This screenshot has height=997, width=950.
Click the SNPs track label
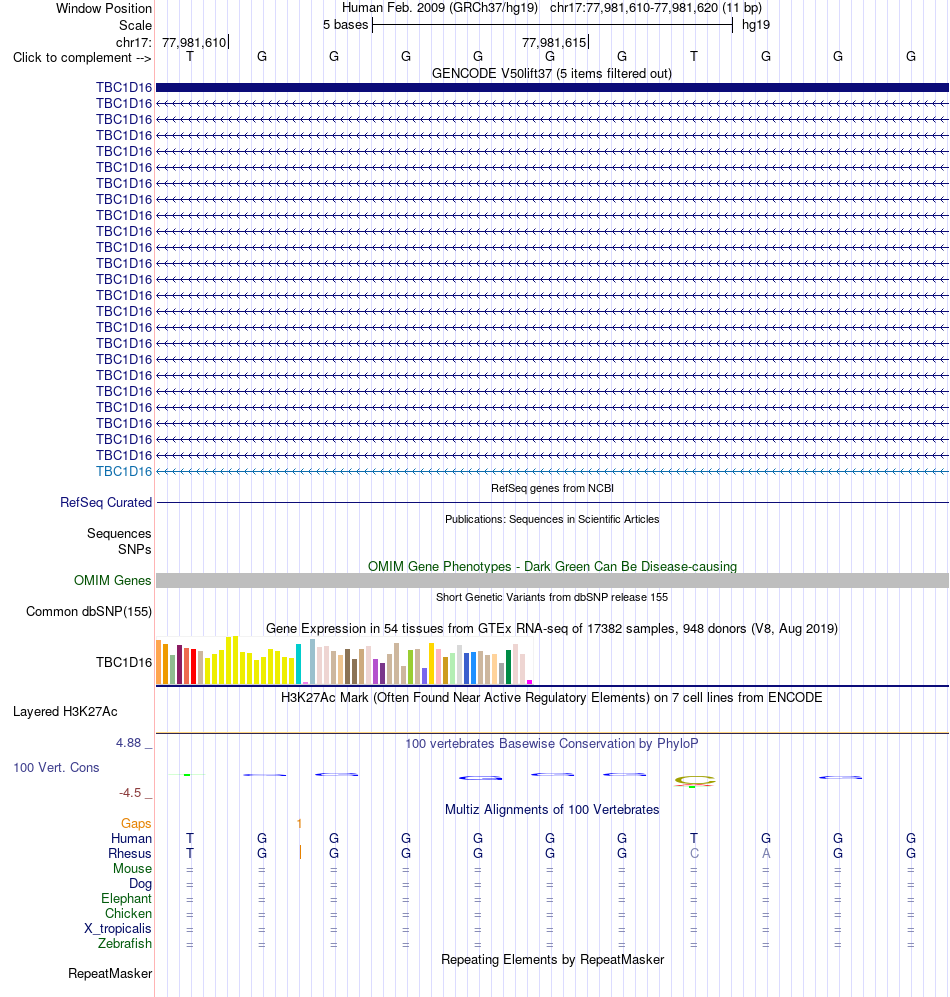click(x=134, y=549)
